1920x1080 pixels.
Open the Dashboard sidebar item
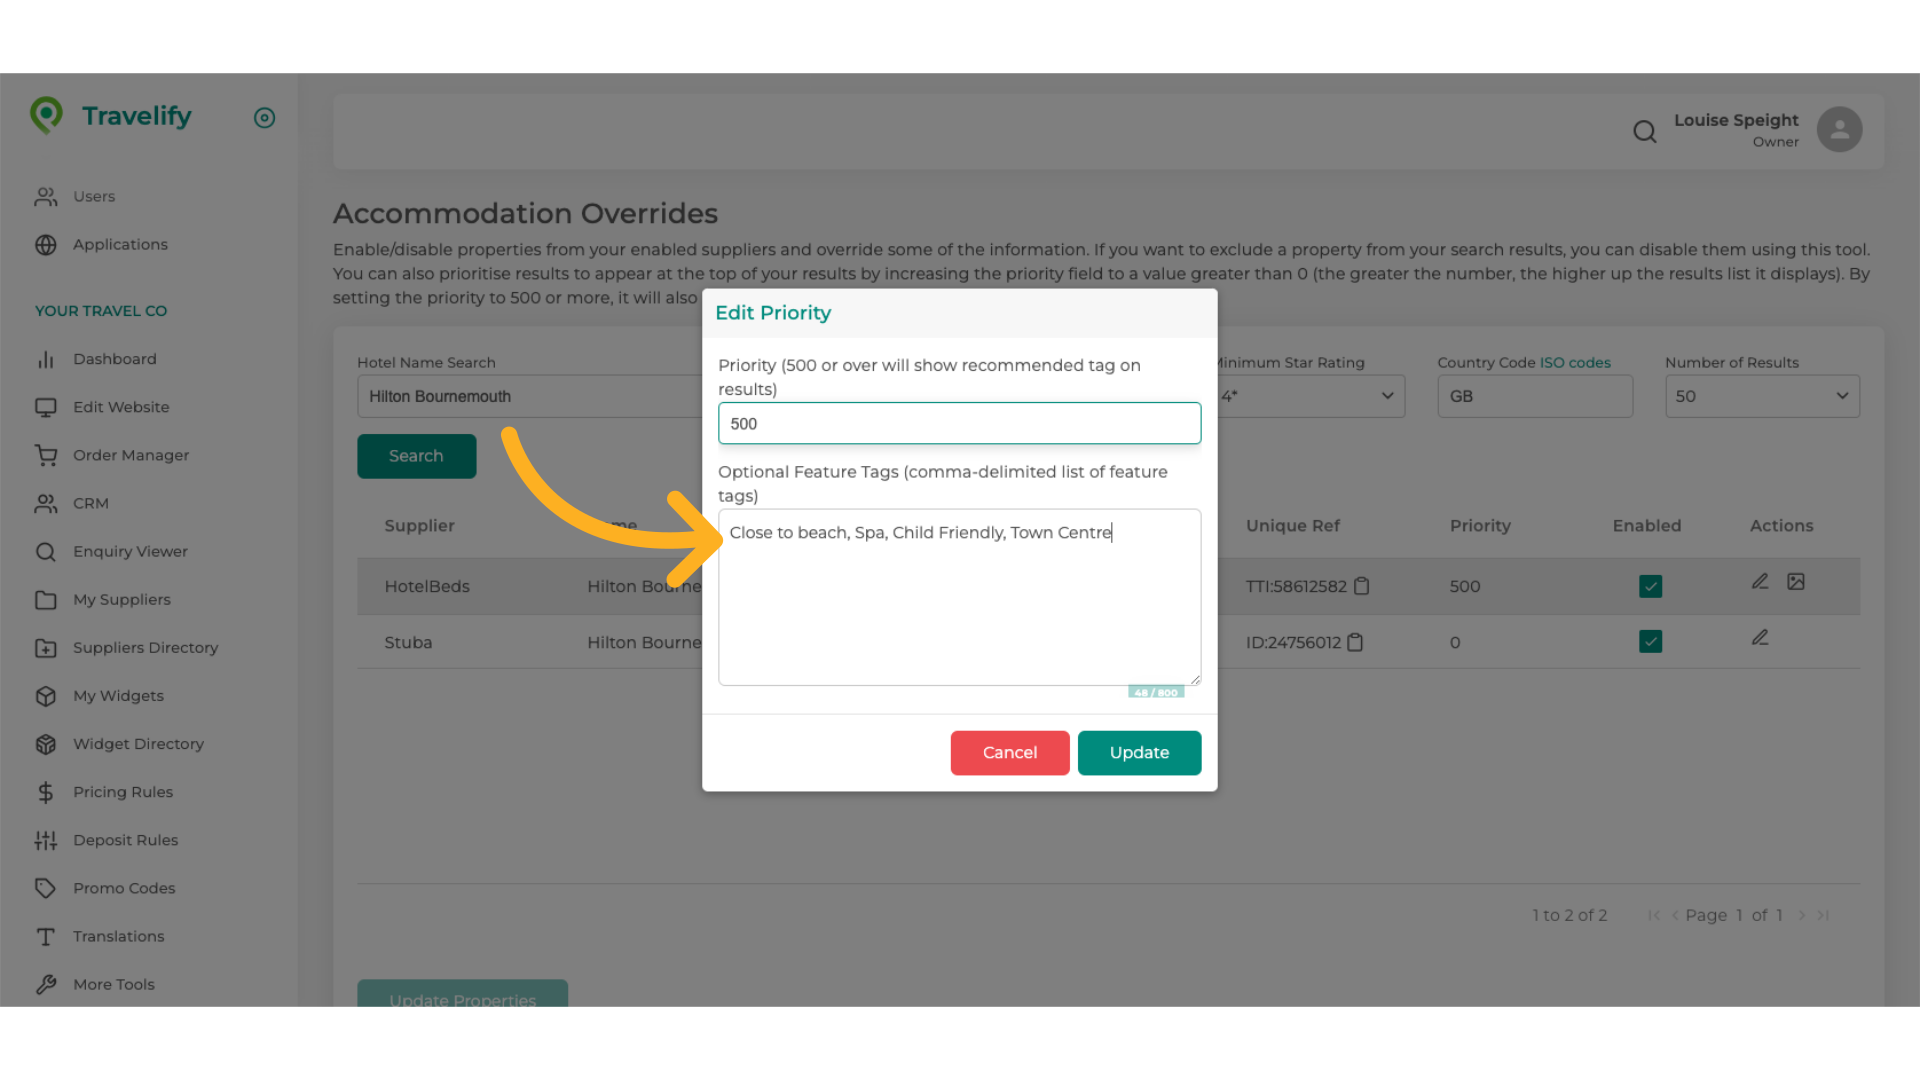click(114, 359)
